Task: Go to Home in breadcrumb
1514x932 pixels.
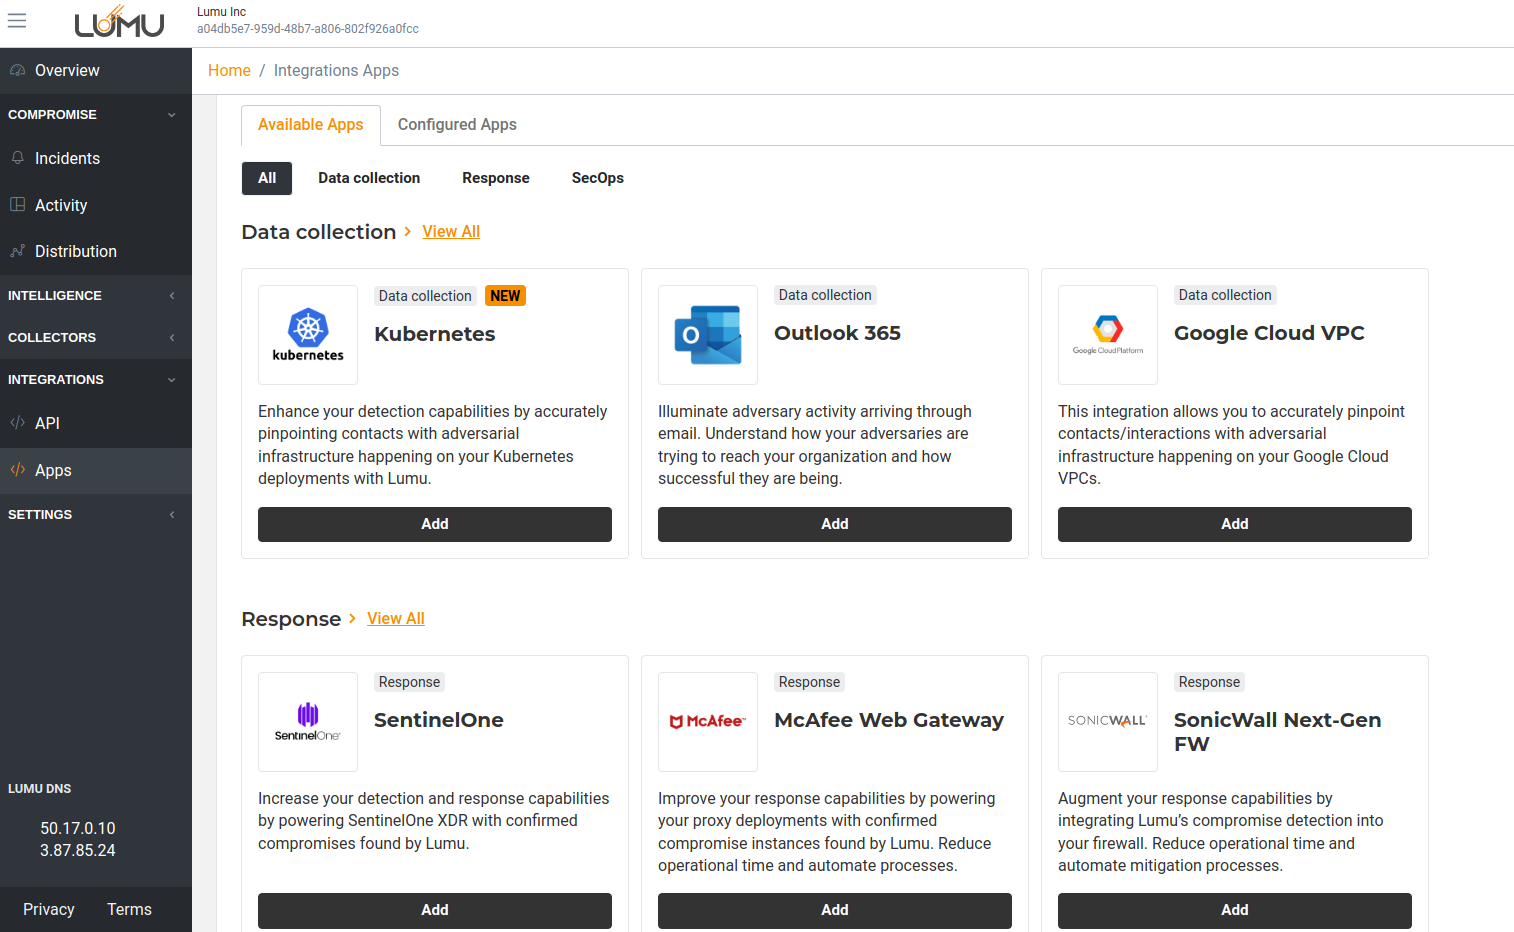Action: (x=229, y=71)
